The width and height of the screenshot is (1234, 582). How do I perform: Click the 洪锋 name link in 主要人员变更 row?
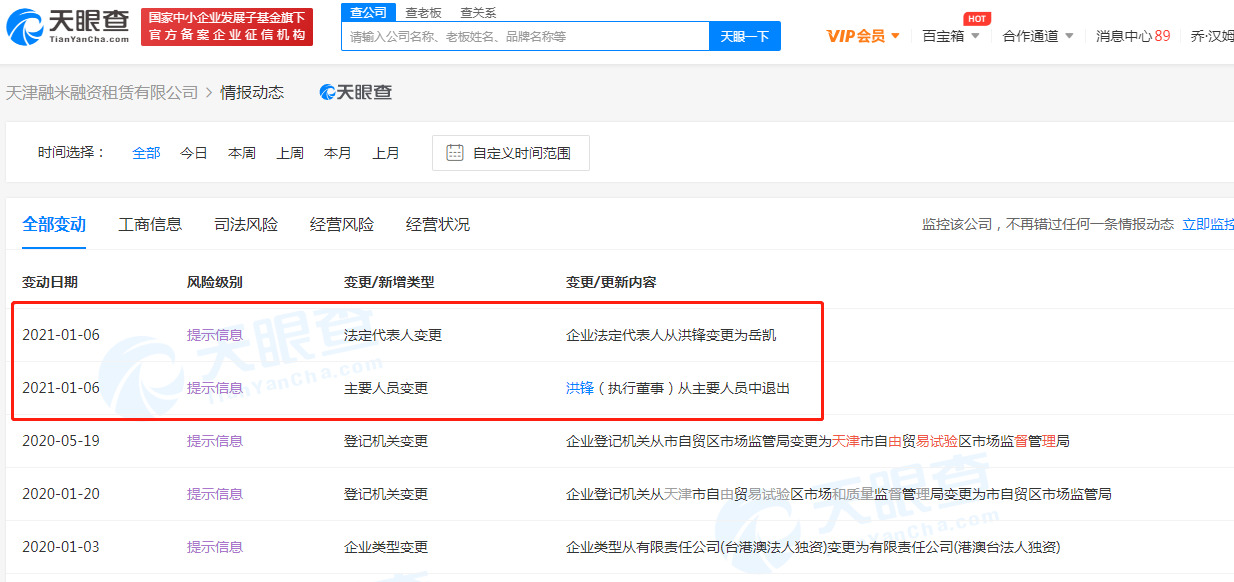pos(580,387)
